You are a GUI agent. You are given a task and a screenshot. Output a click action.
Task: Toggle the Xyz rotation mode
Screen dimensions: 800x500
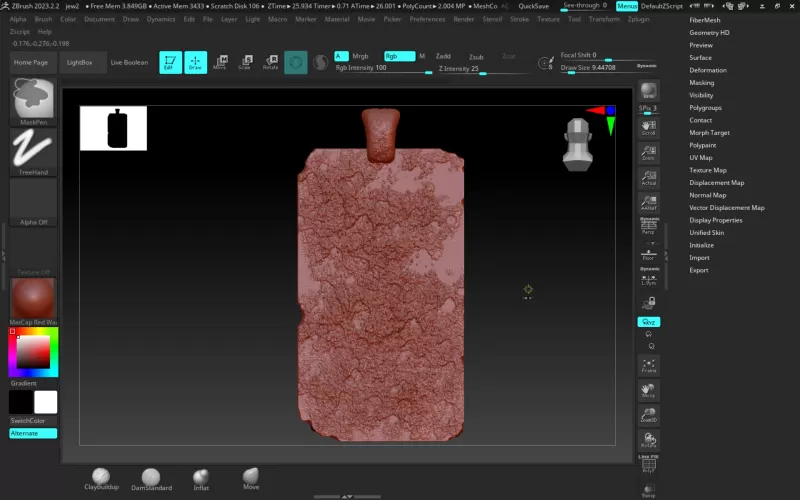tap(648, 322)
